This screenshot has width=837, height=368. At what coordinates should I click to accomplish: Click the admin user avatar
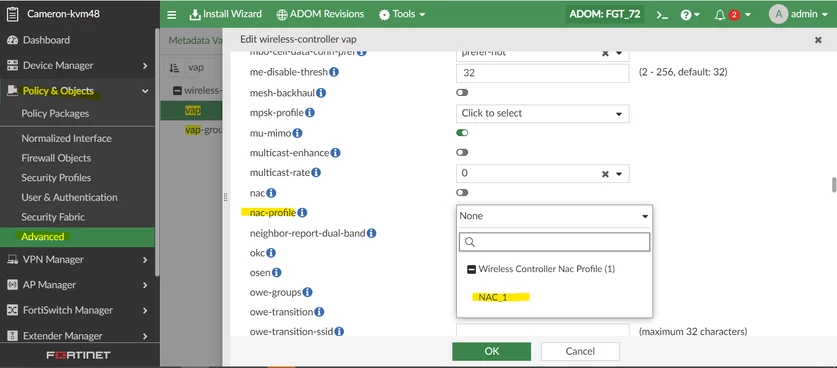(x=778, y=14)
